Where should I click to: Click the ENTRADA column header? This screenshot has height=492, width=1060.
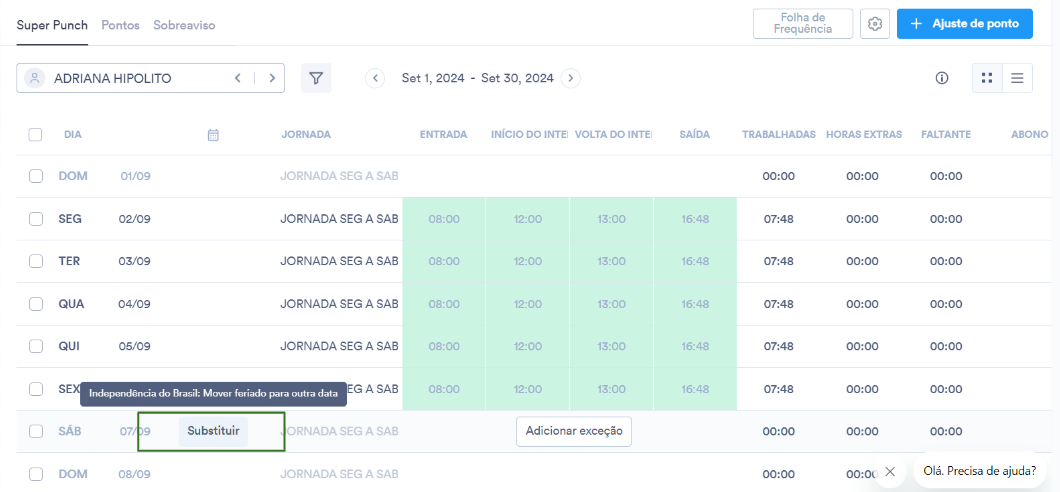coord(443,134)
